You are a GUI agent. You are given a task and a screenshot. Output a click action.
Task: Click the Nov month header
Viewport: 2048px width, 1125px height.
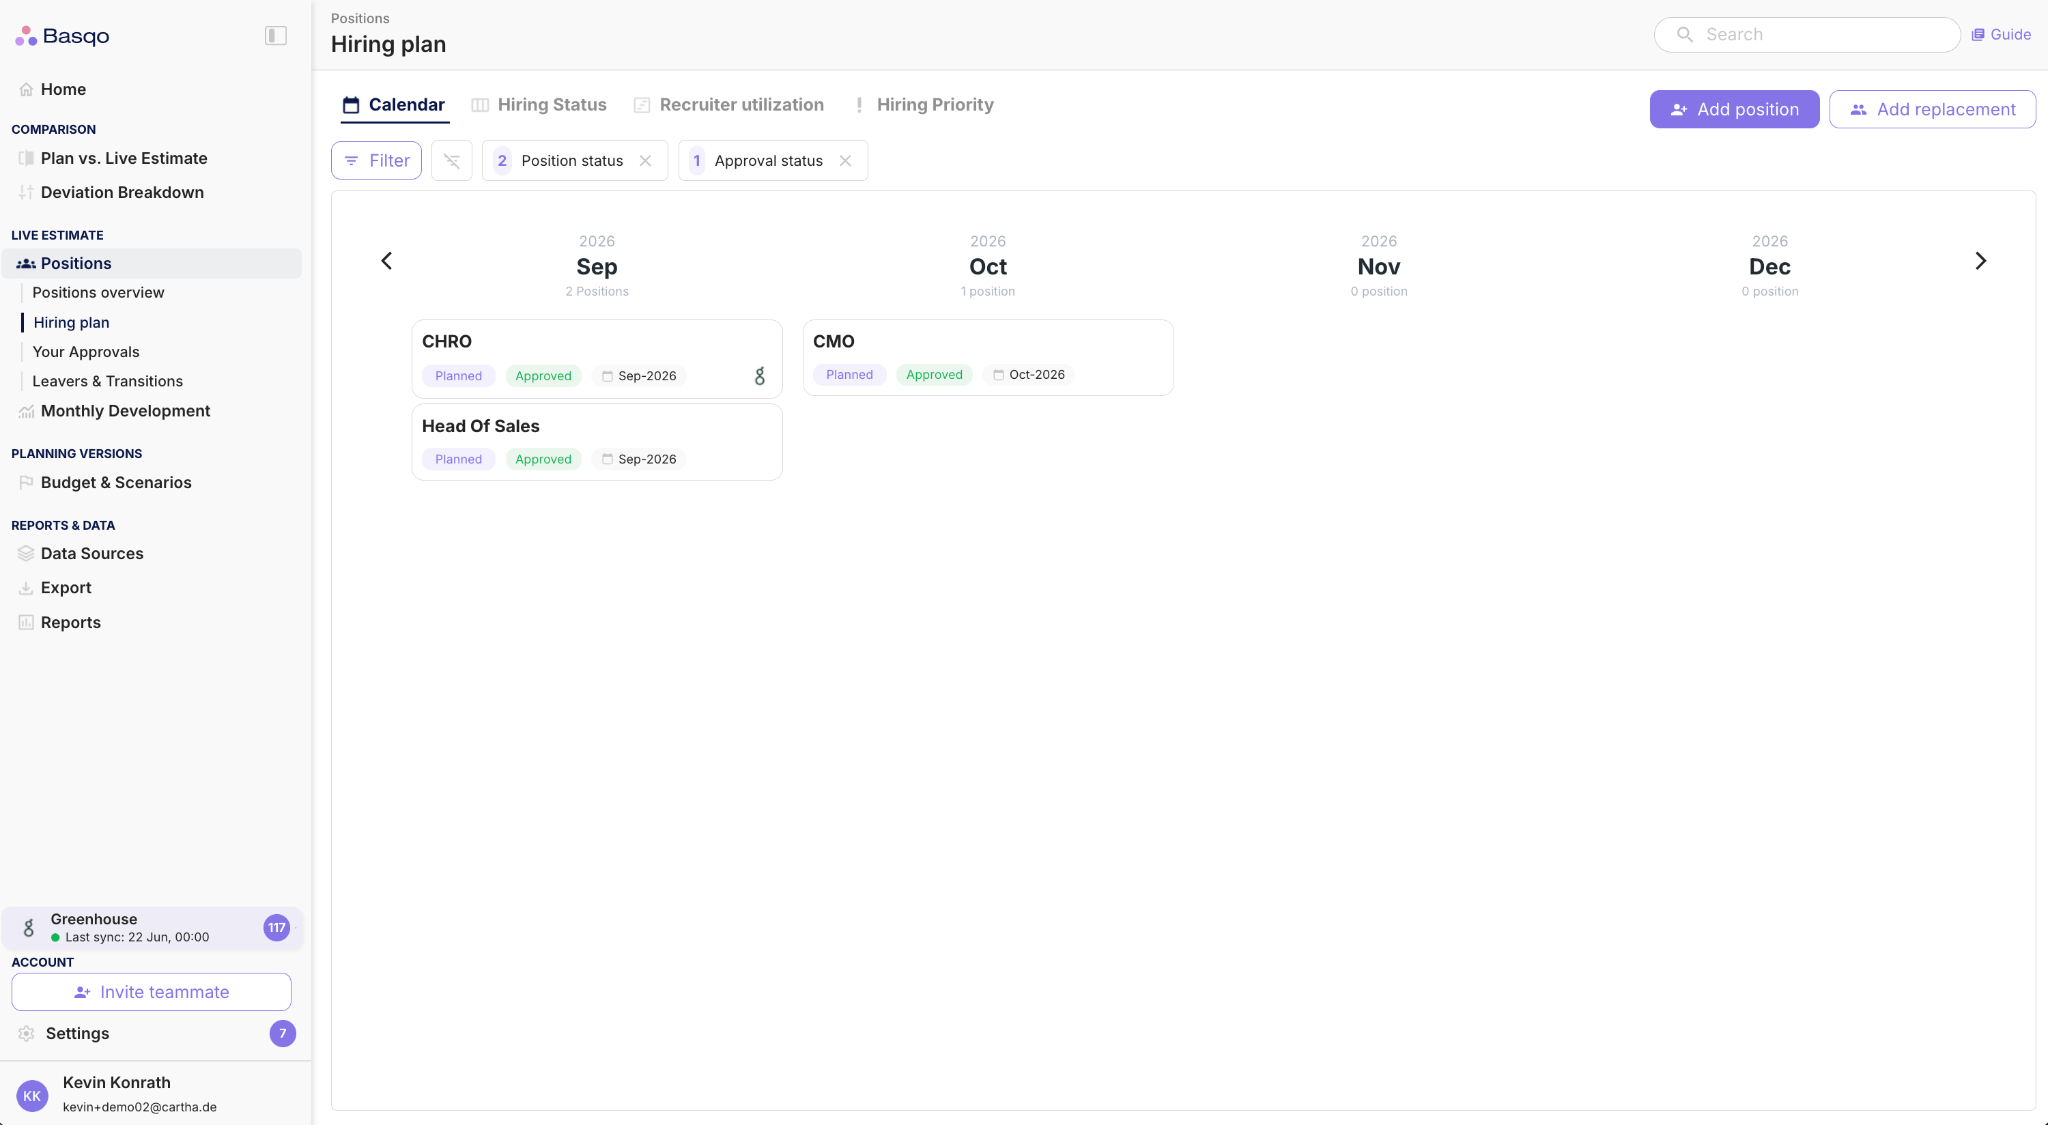click(1379, 266)
